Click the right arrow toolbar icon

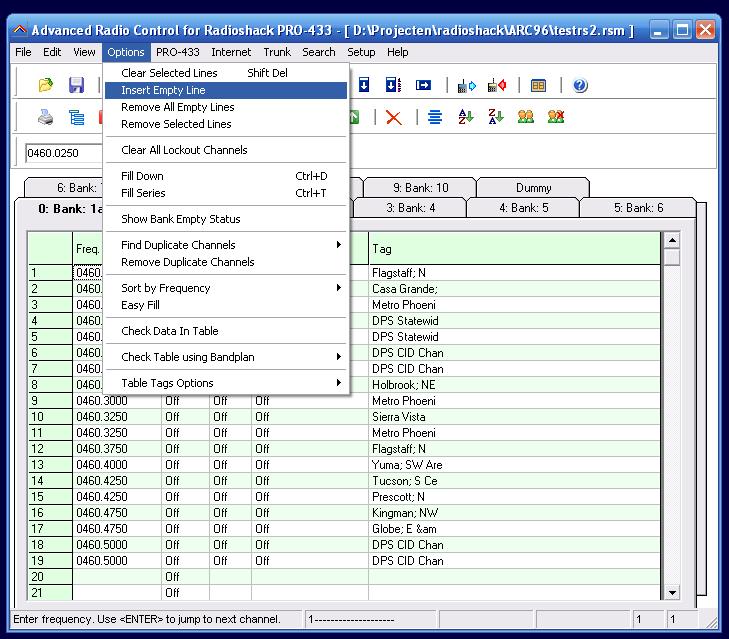point(423,85)
